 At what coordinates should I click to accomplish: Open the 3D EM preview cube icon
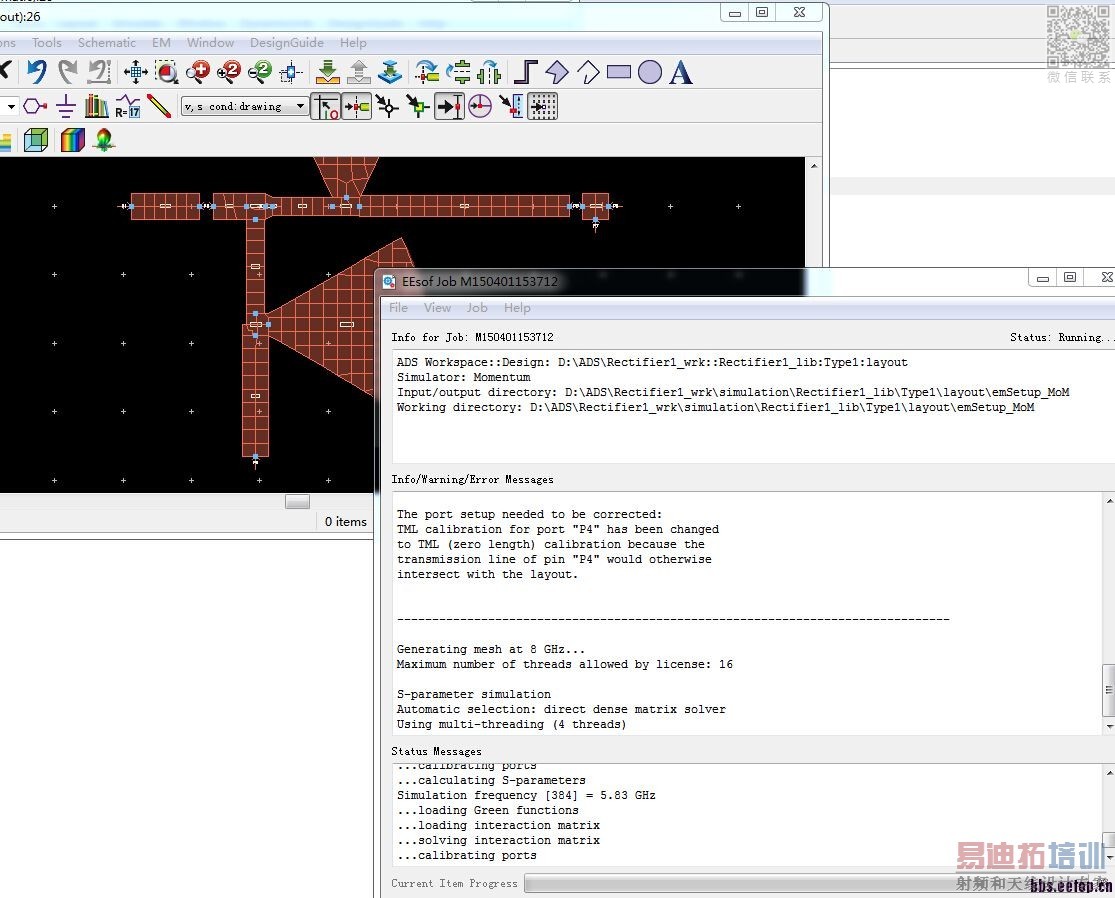tap(36, 140)
